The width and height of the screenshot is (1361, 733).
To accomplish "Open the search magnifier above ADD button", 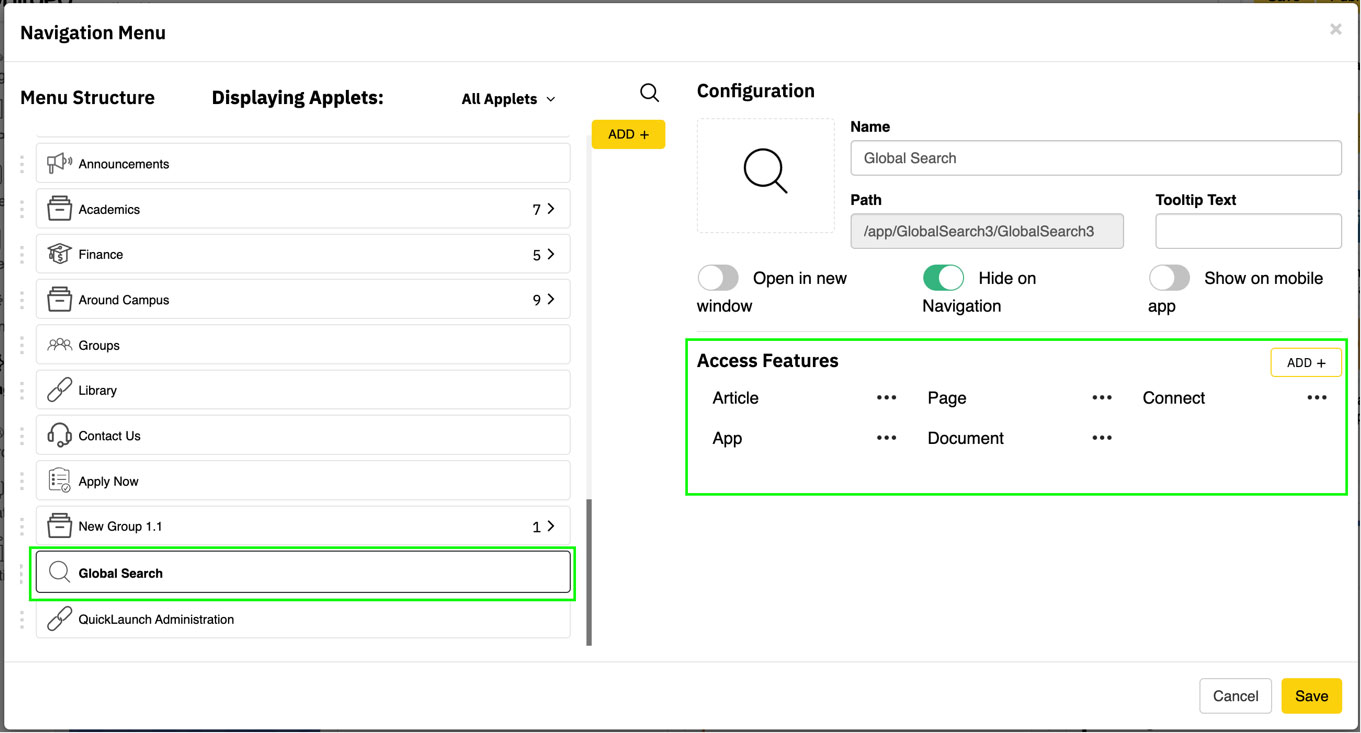I will pyautogui.click(x=650, y=92).
